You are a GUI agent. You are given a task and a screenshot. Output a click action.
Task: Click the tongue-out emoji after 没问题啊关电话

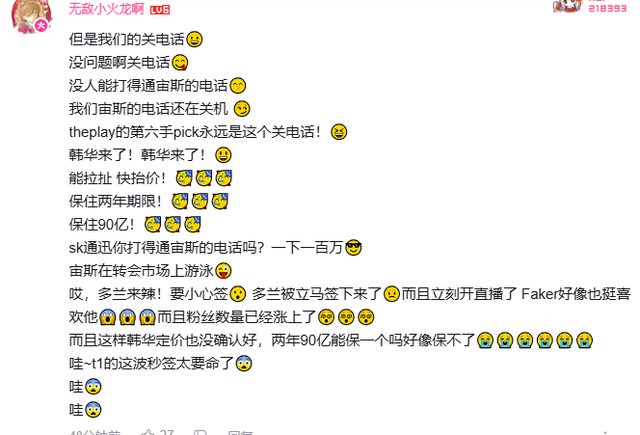click(180, 62)
